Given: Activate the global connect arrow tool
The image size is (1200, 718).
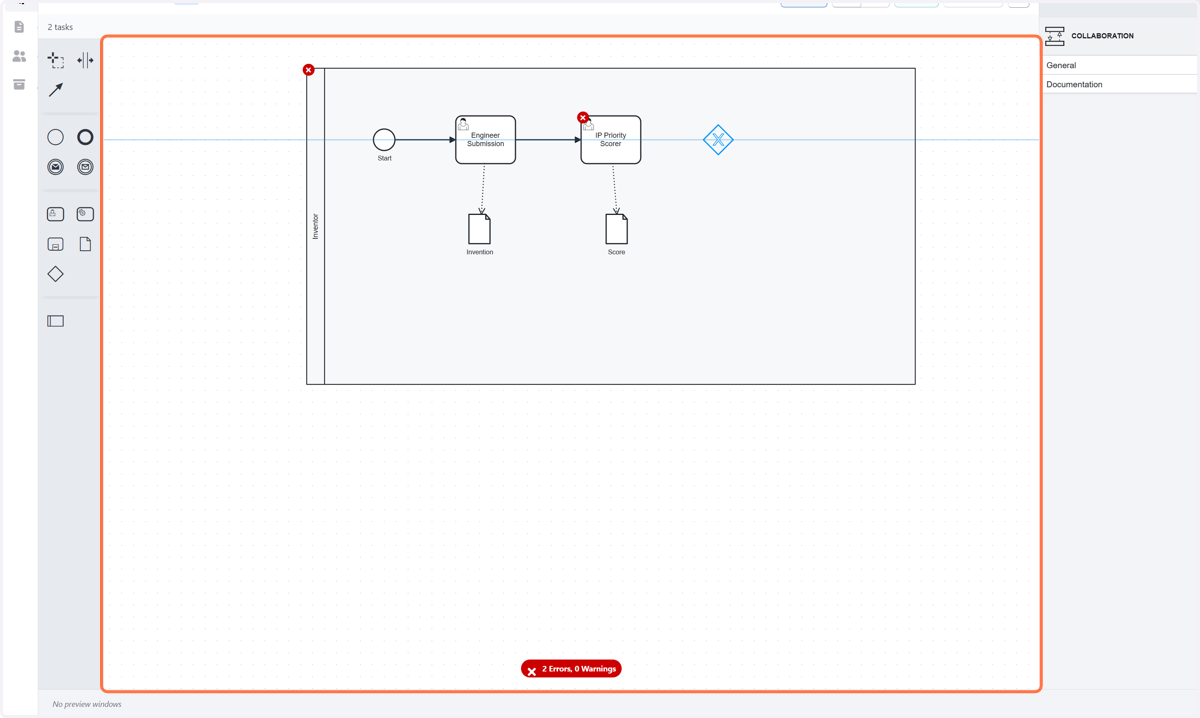Looking at the screenshot, I should click(56, 90).
